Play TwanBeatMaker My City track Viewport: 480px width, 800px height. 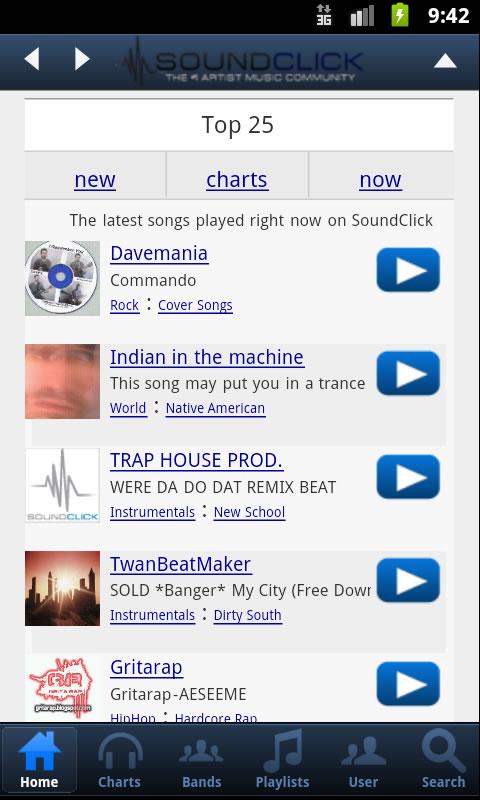(408, 580)
